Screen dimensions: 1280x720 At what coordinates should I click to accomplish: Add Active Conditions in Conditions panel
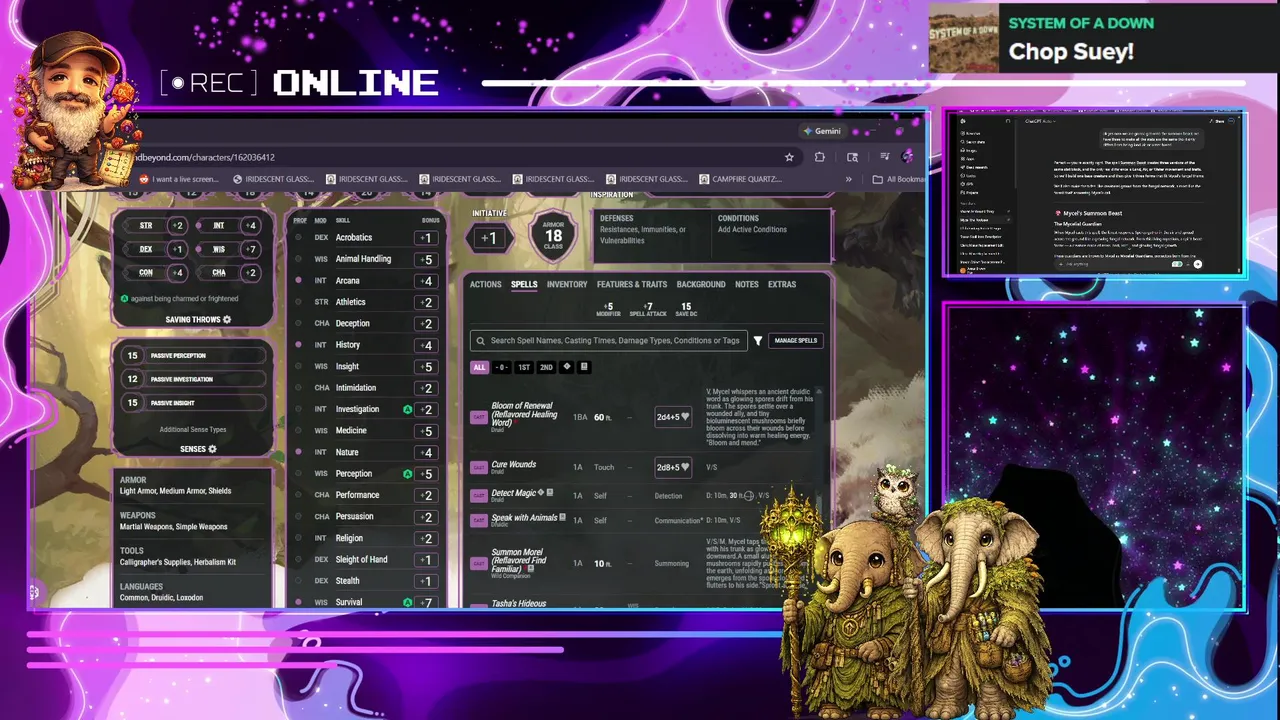click(x=752, y=230)
